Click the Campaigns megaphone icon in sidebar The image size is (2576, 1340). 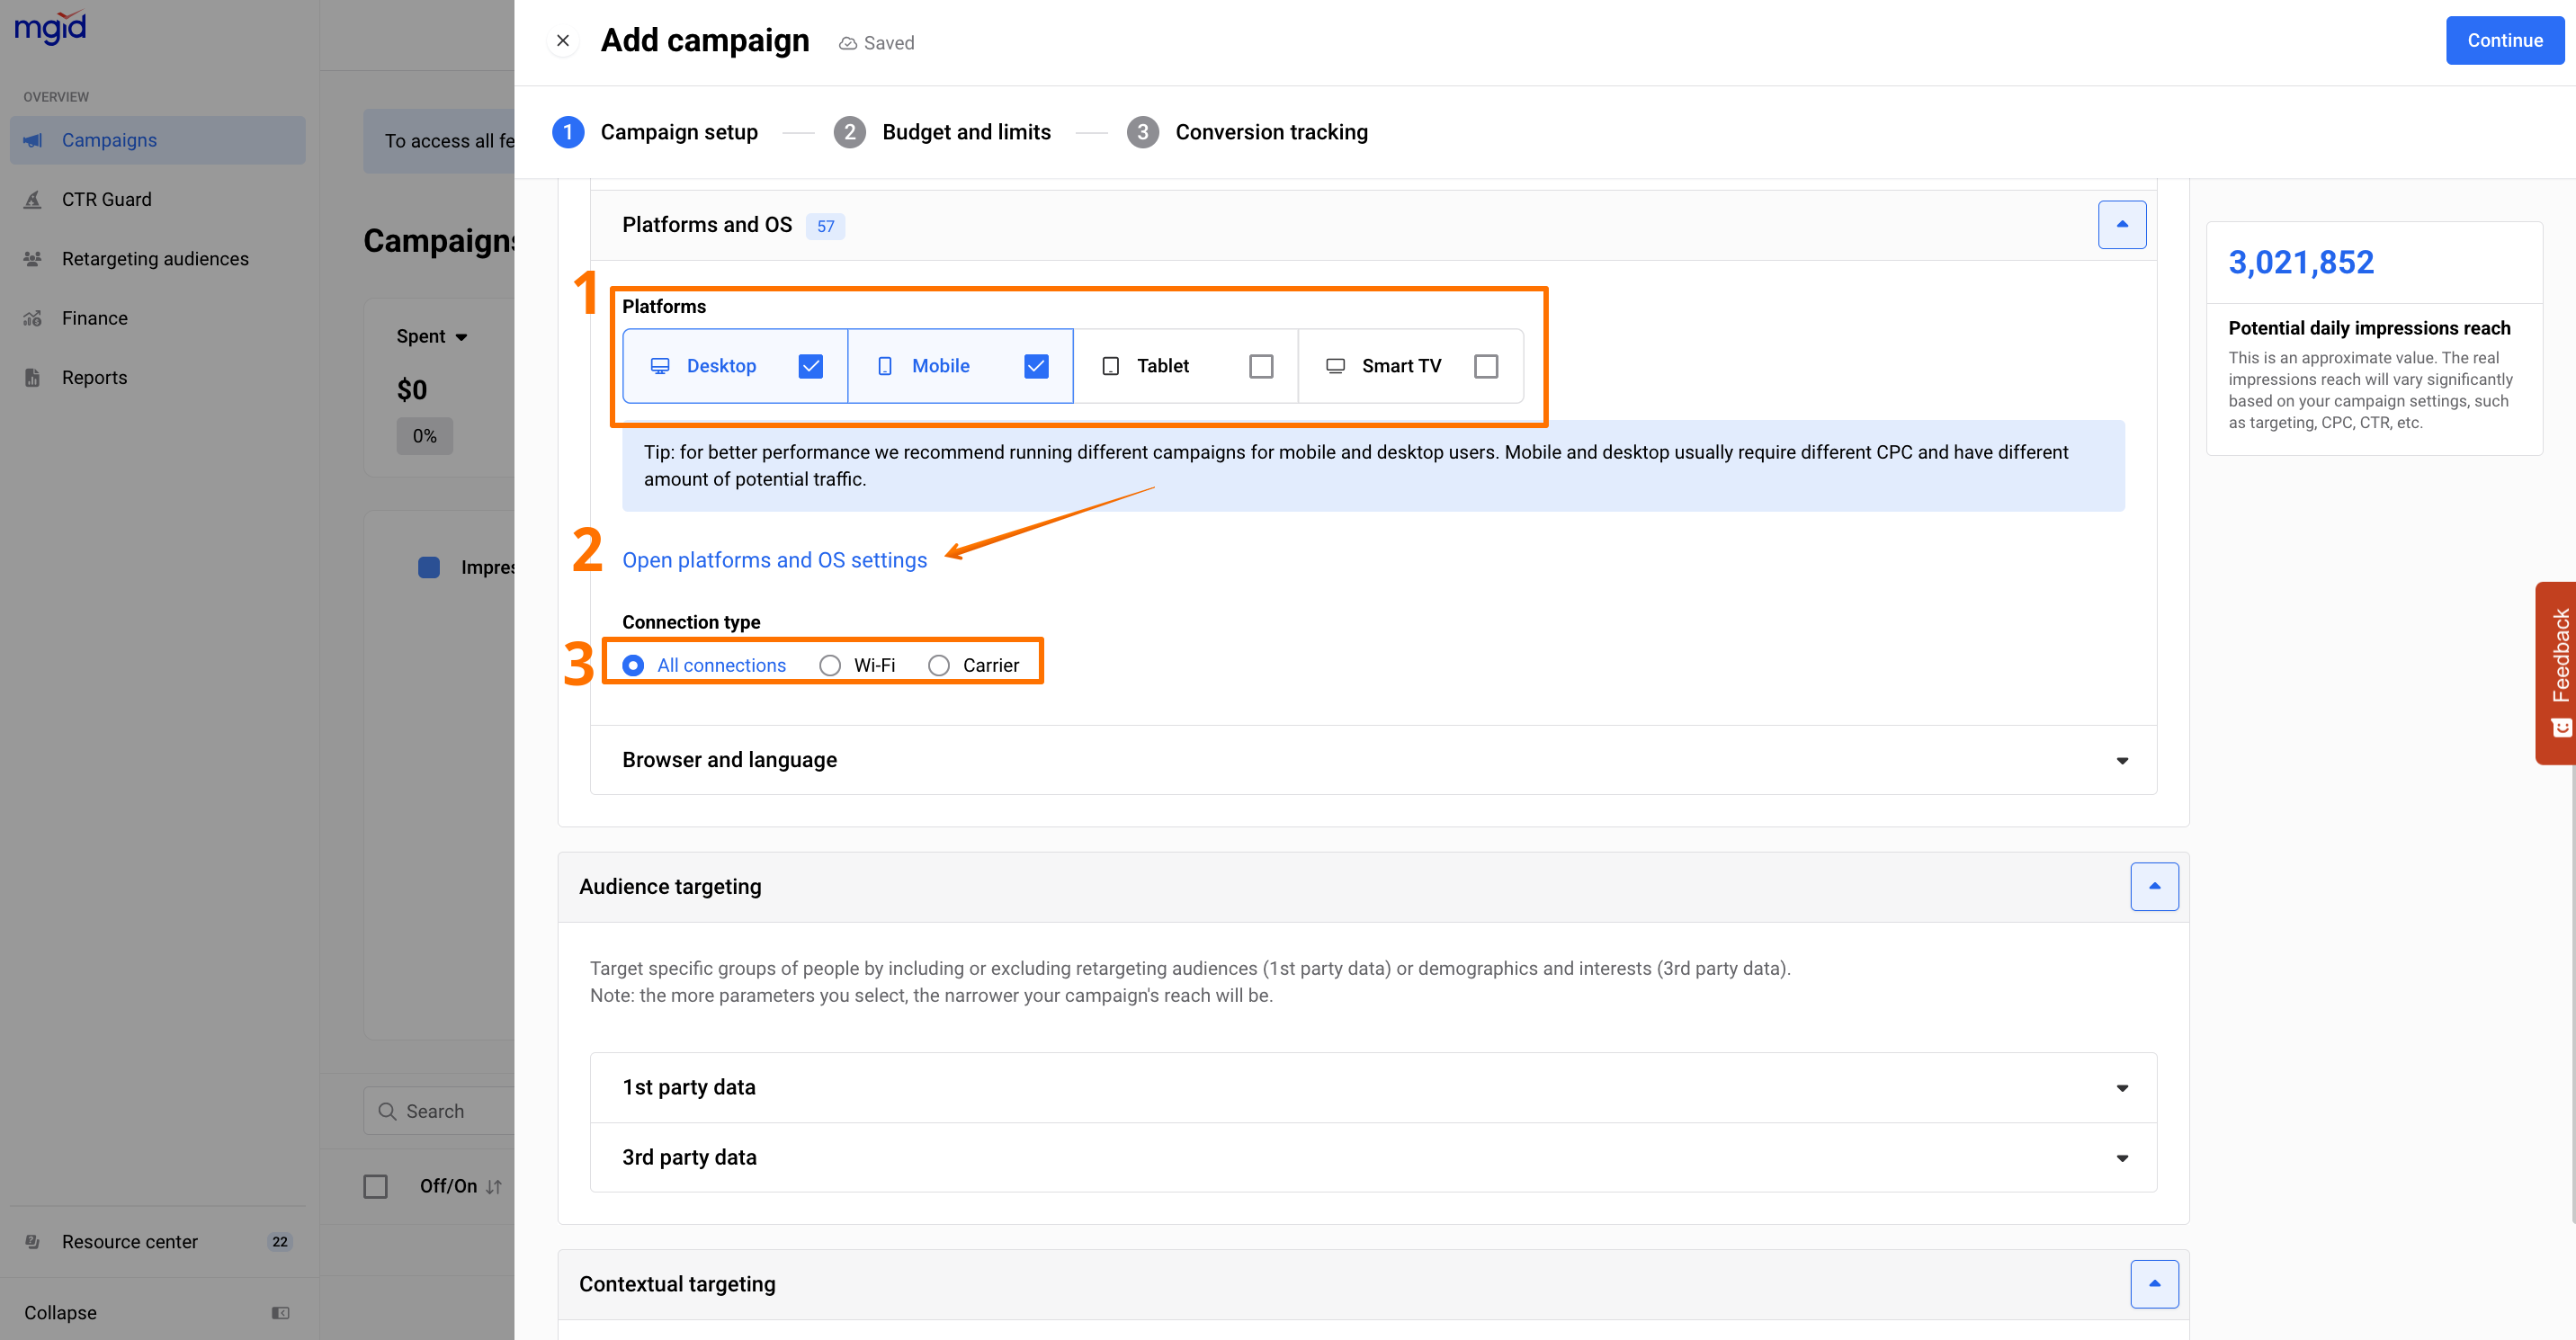[x=33, y=140]
